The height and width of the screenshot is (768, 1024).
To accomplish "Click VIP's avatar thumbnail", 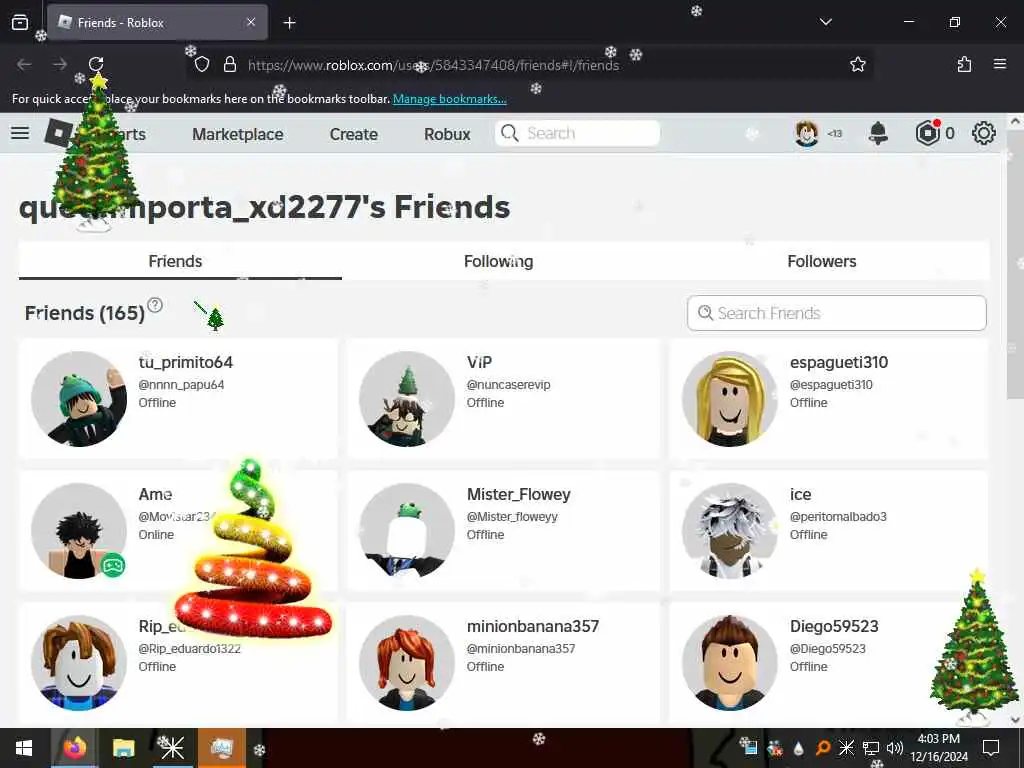I will [407, 399].
